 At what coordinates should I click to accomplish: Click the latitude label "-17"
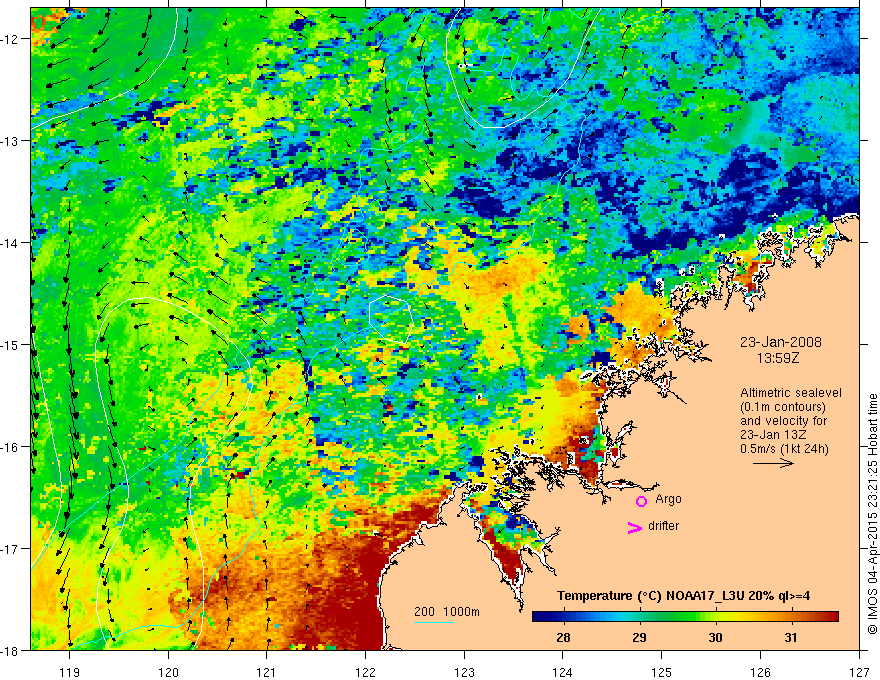click(x=11, y=548)
